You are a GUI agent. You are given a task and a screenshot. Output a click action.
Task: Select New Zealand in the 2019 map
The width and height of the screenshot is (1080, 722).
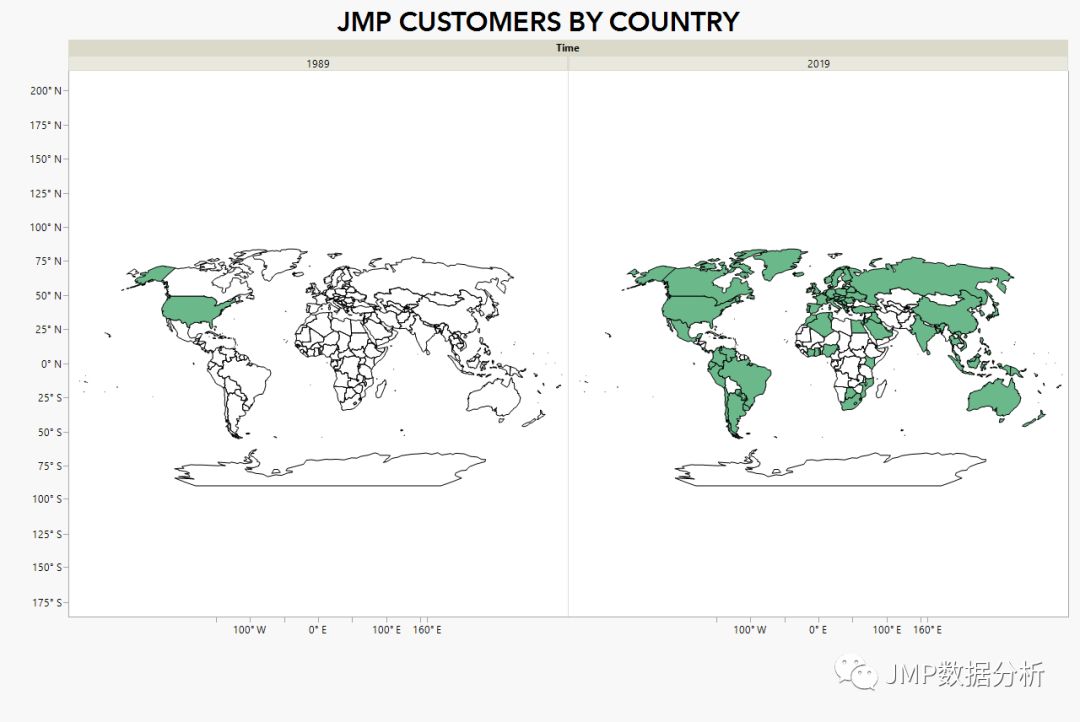click(x=1035, y=418)
